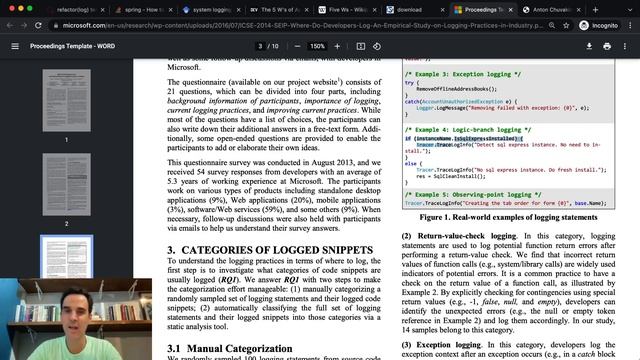This screenshot has width=640, height=360.
Task: Click the '3.1 Manual Categorization' heading
Action: pyautogui.click(x=230, y=349)
